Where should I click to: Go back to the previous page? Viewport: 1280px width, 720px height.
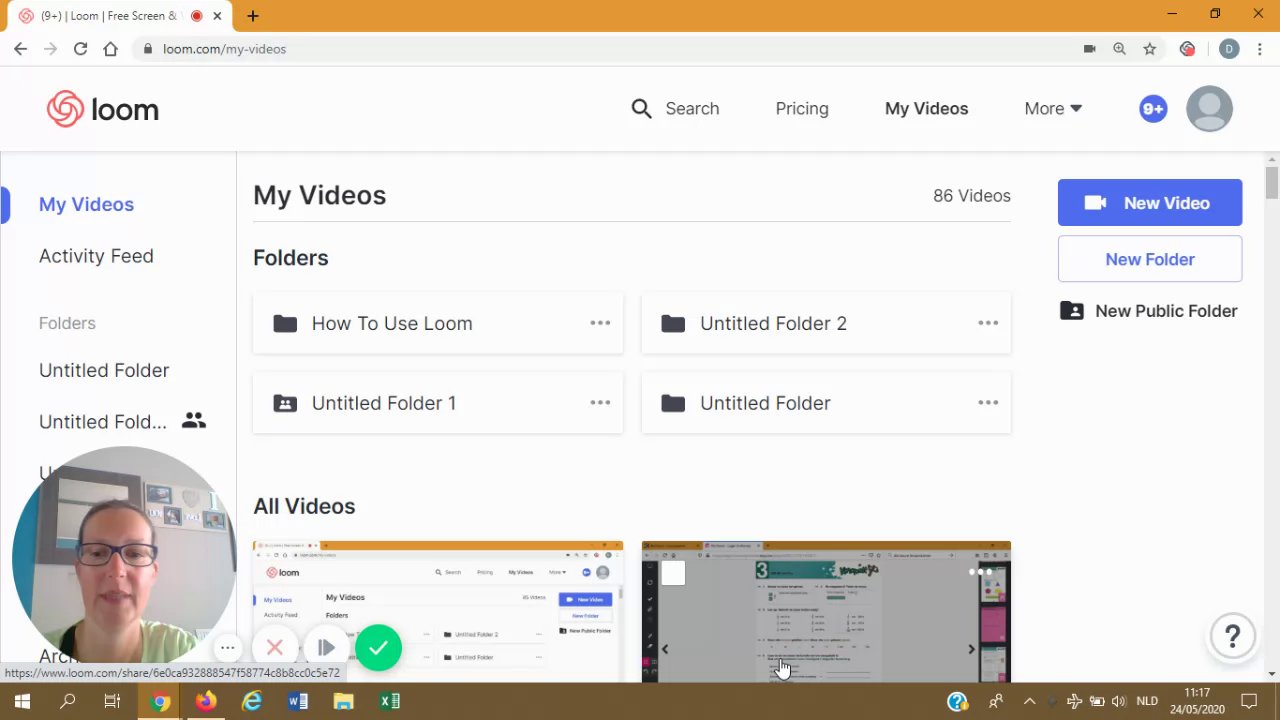(x=20, y=49)
